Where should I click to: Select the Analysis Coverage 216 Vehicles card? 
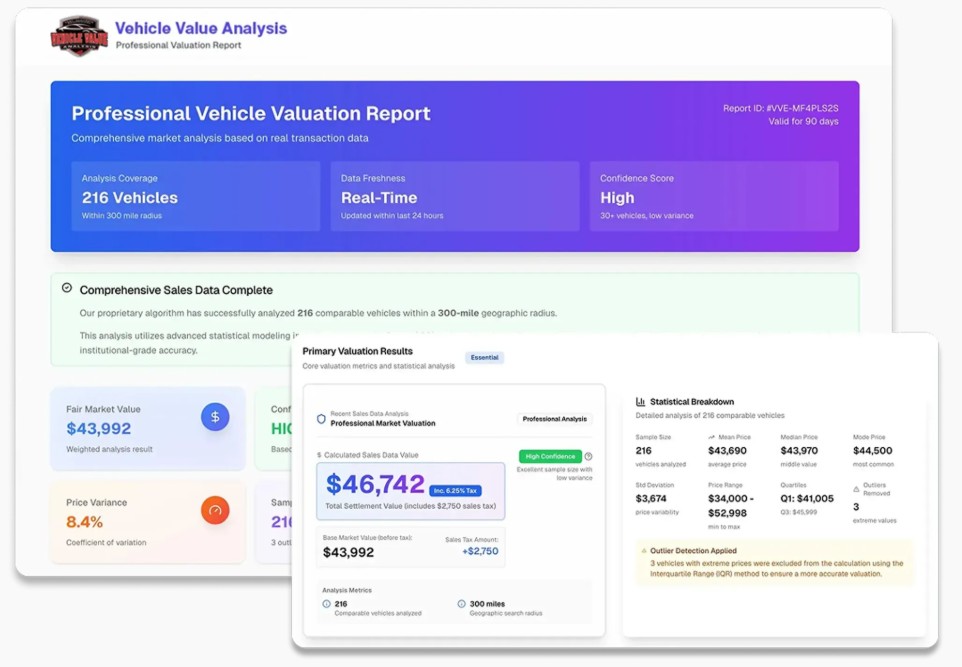(196, 196)
